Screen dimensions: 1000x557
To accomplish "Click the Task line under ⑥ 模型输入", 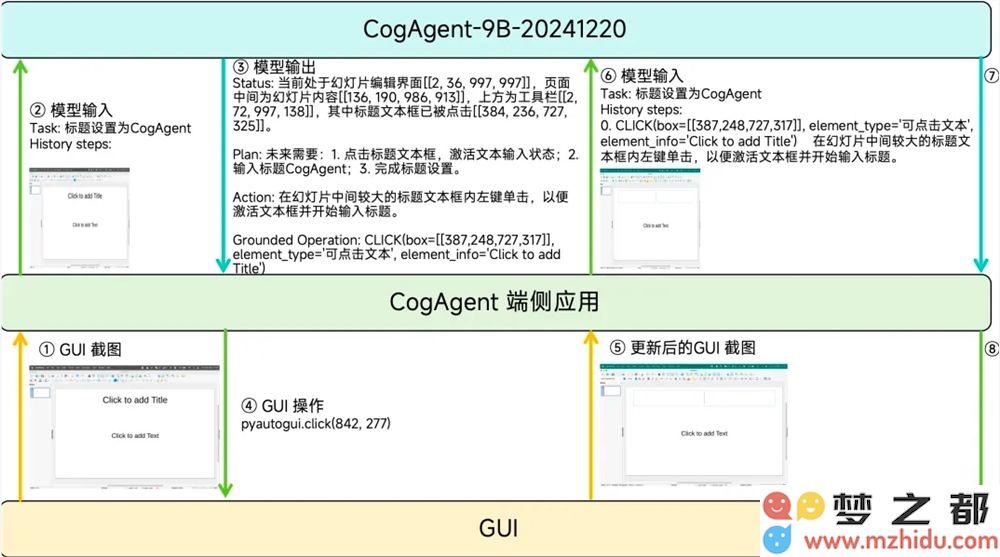I will 680,94.
